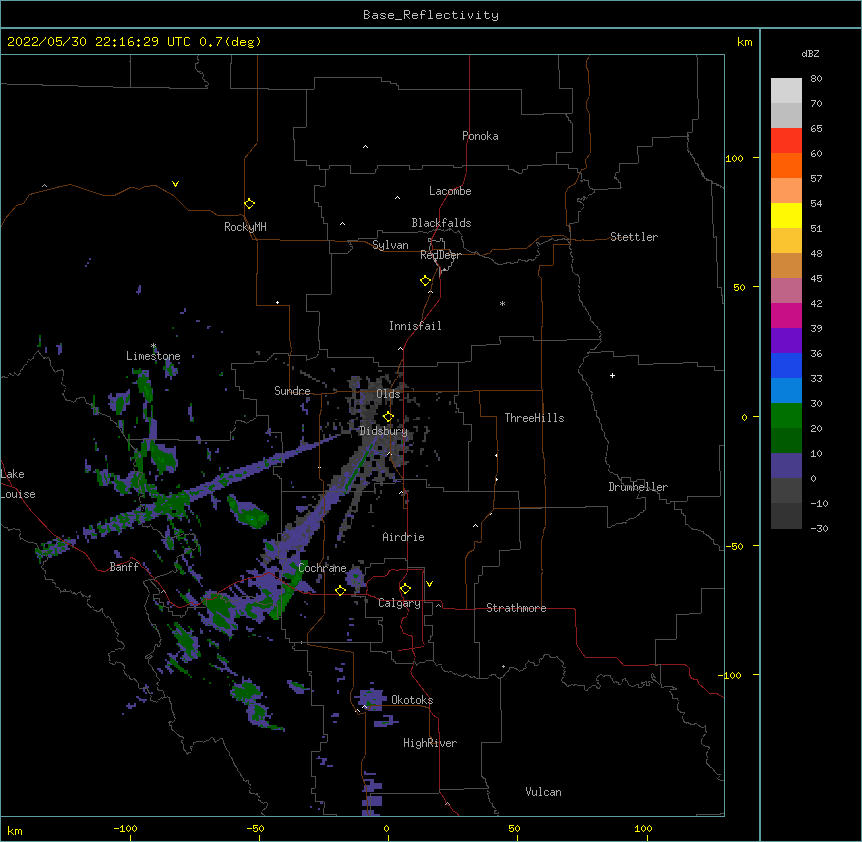
Task: Select the yellow diamond marker below Olds
Action: tap(388, 417)
